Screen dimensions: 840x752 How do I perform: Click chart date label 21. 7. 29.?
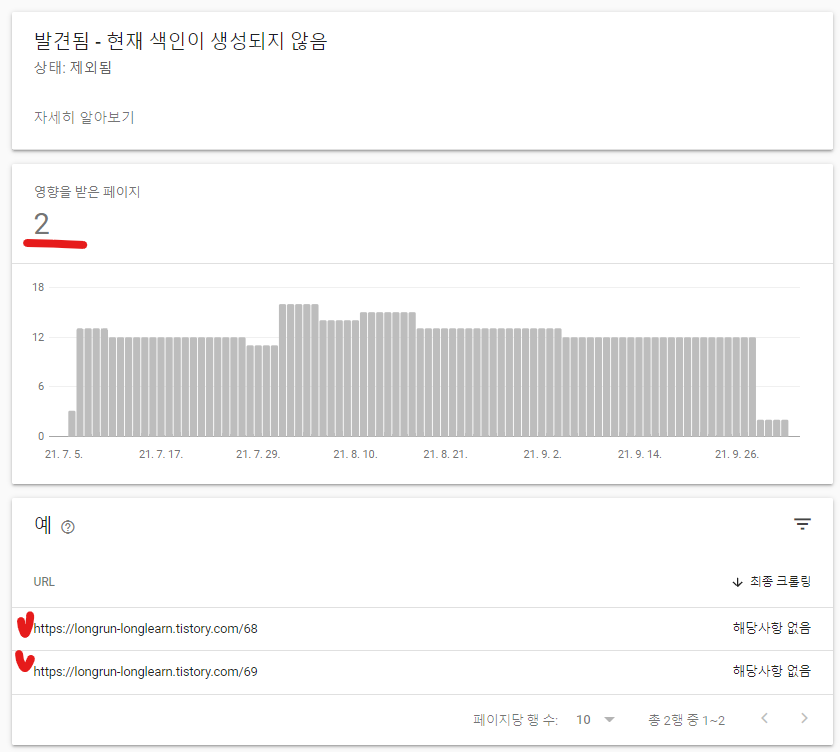tap(258, 454)
